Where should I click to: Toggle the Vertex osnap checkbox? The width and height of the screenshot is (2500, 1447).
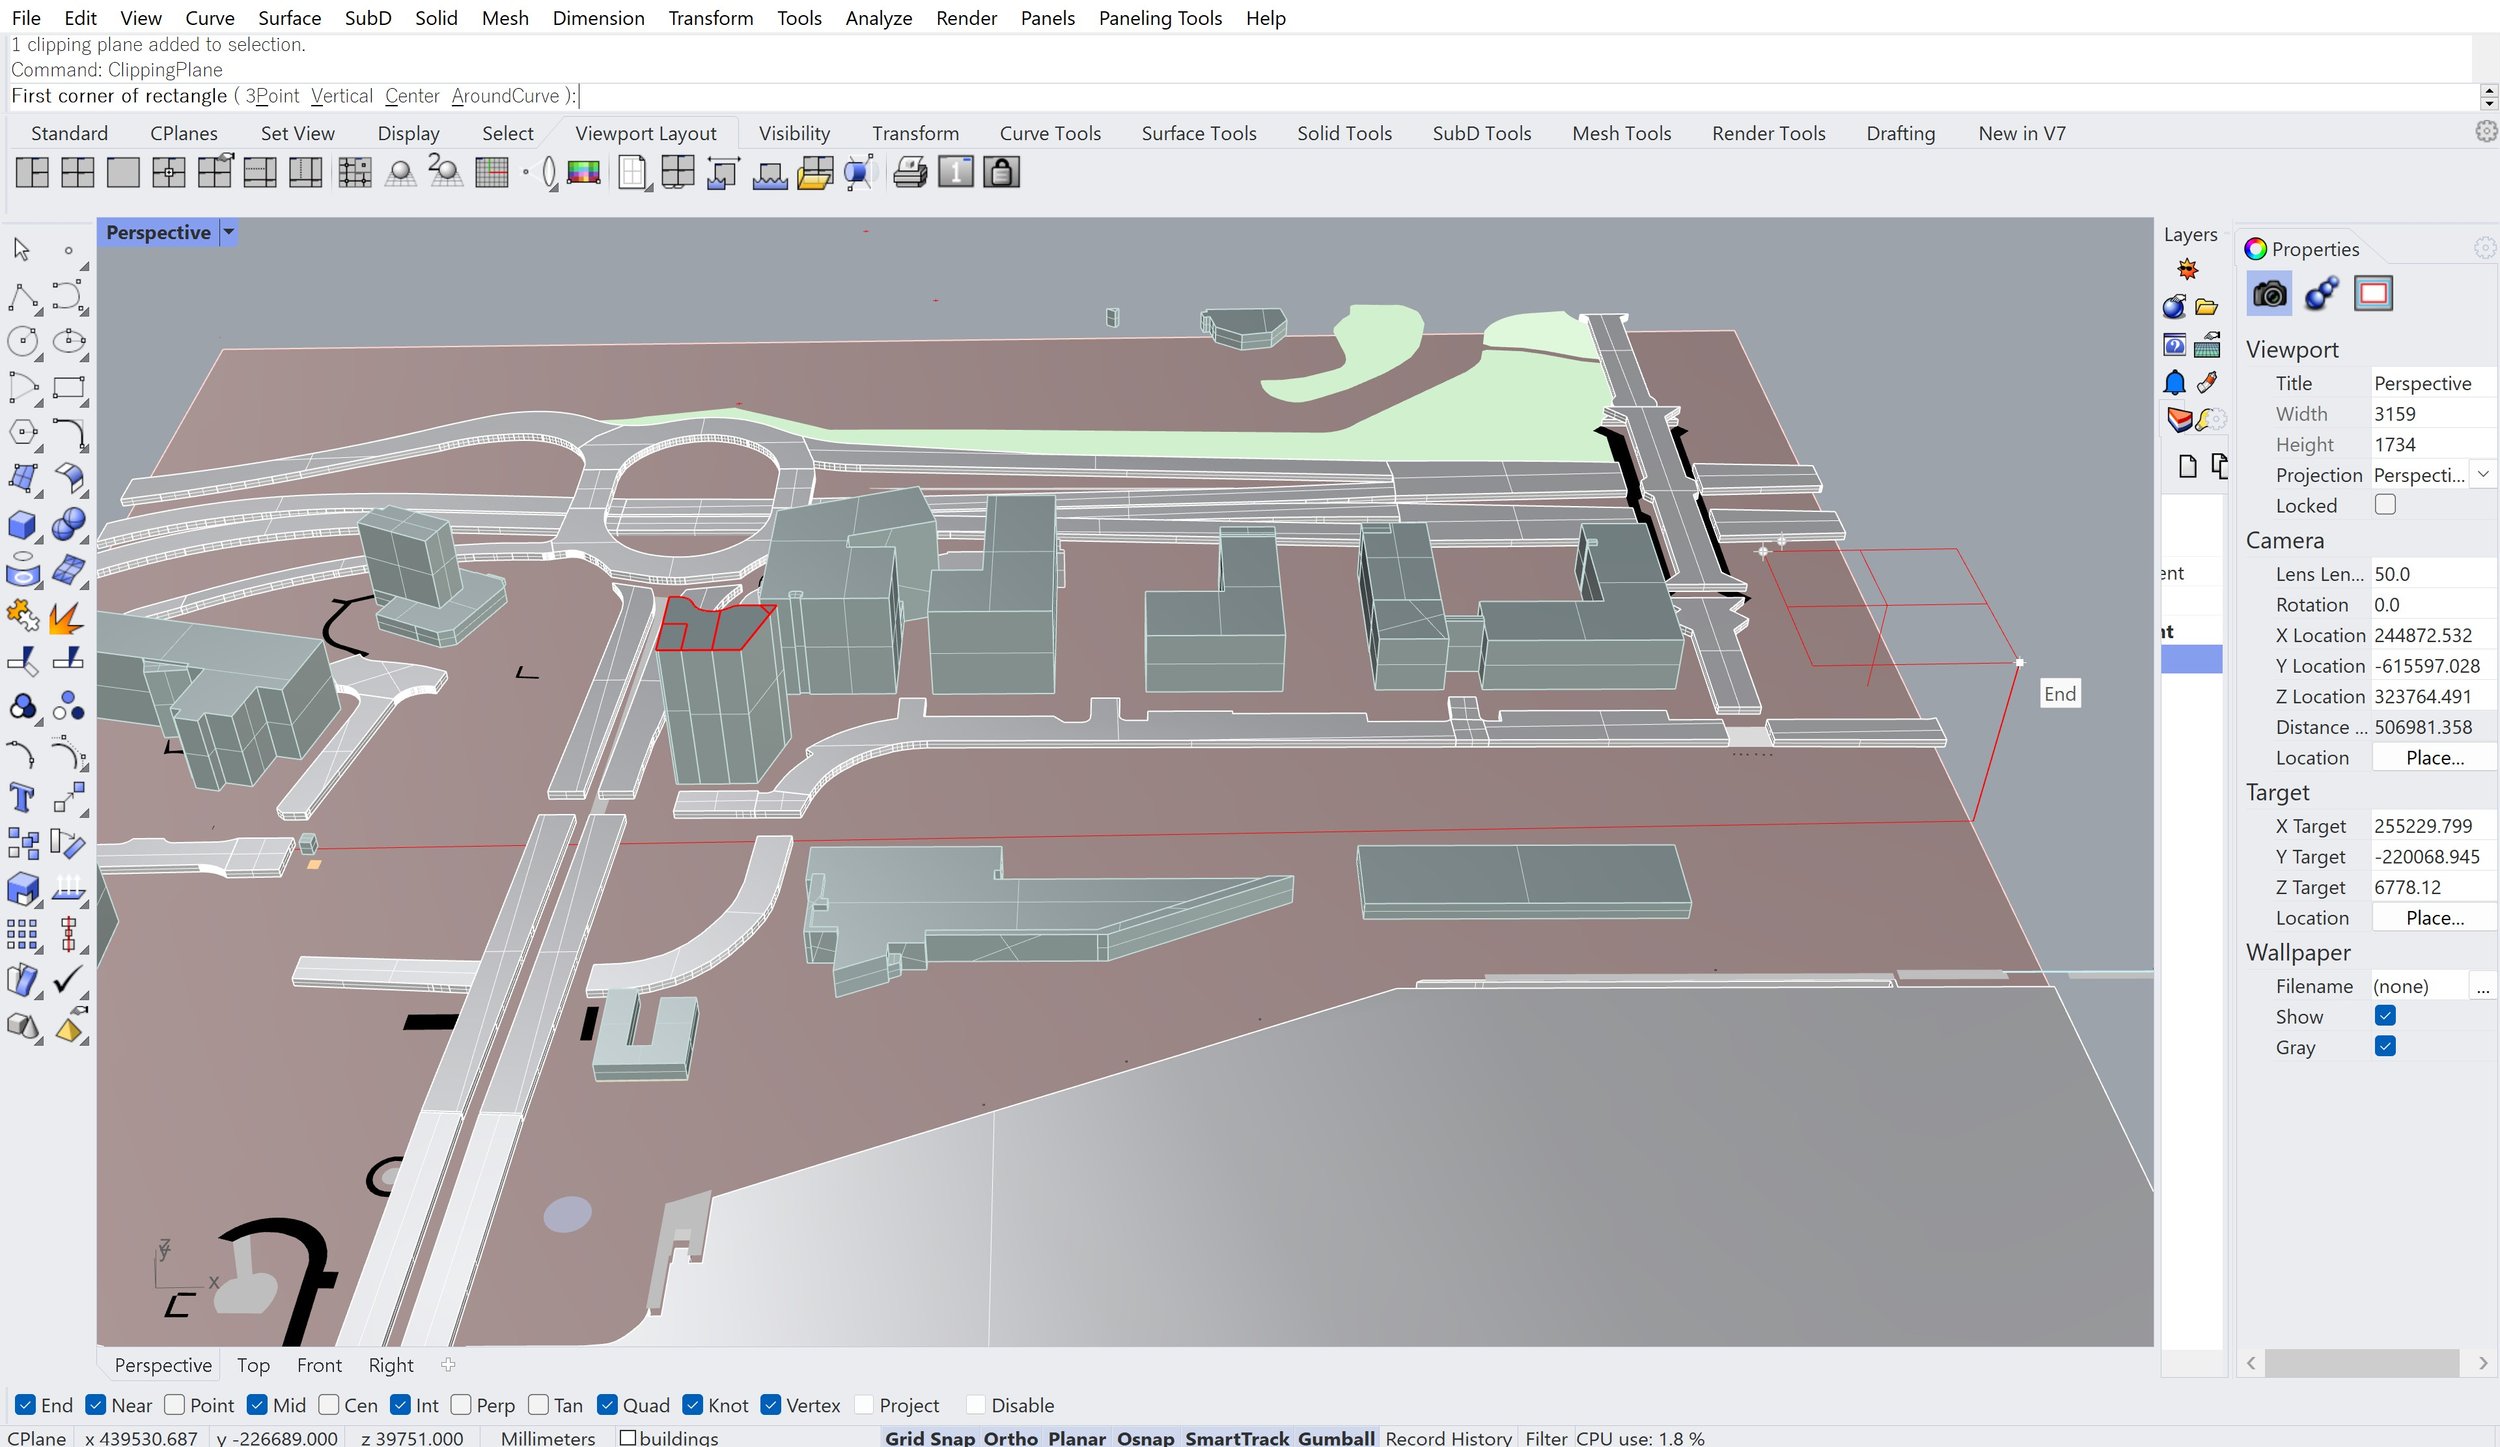[775, 1404]
